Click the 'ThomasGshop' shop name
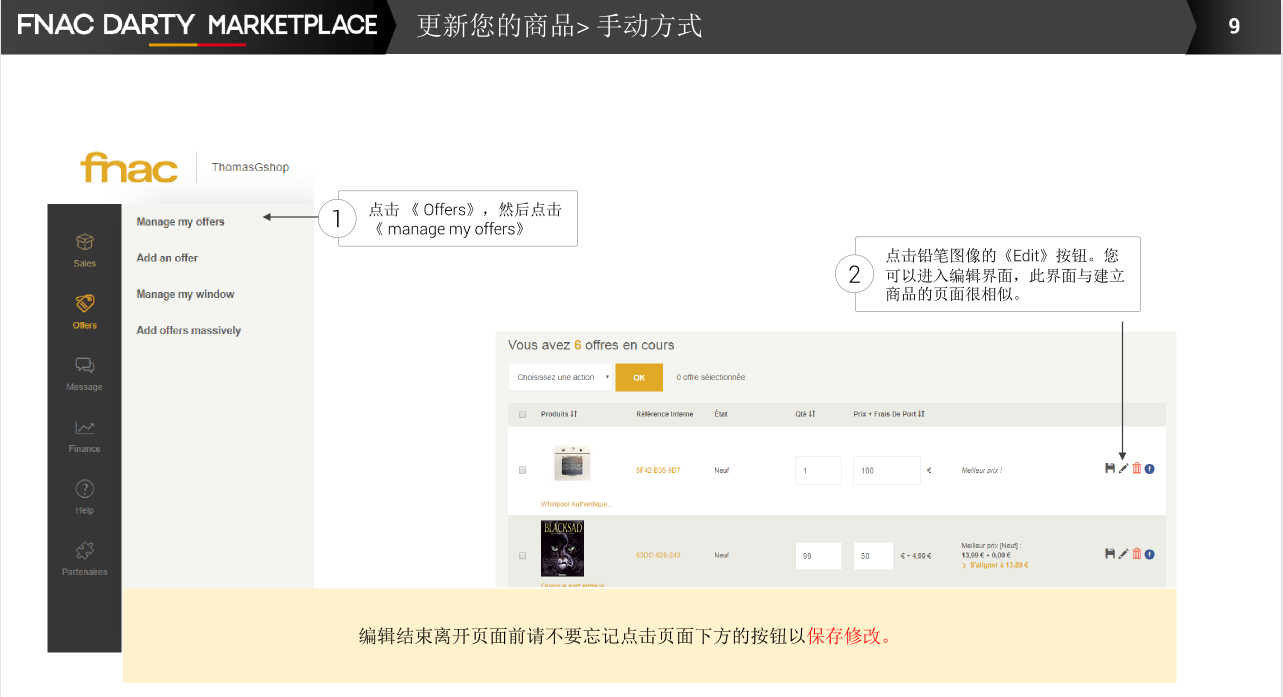This screenshot has width=1283, height=697. pos(250,167)
